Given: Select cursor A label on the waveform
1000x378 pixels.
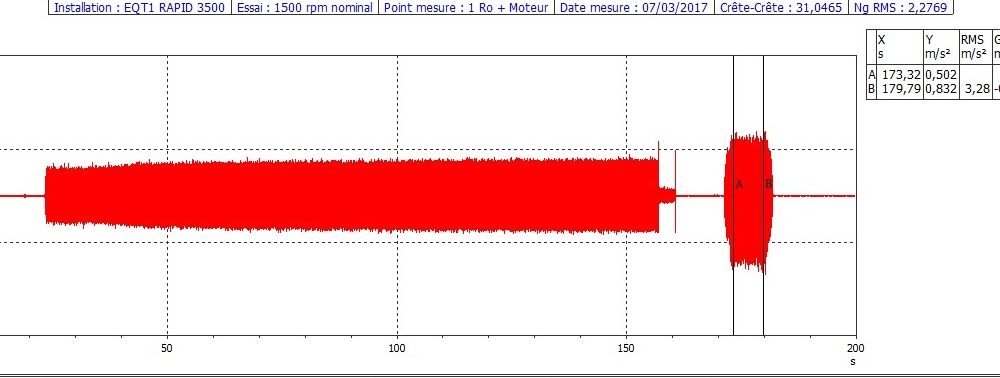Looking at the screenshot, I should pos(739,185).
